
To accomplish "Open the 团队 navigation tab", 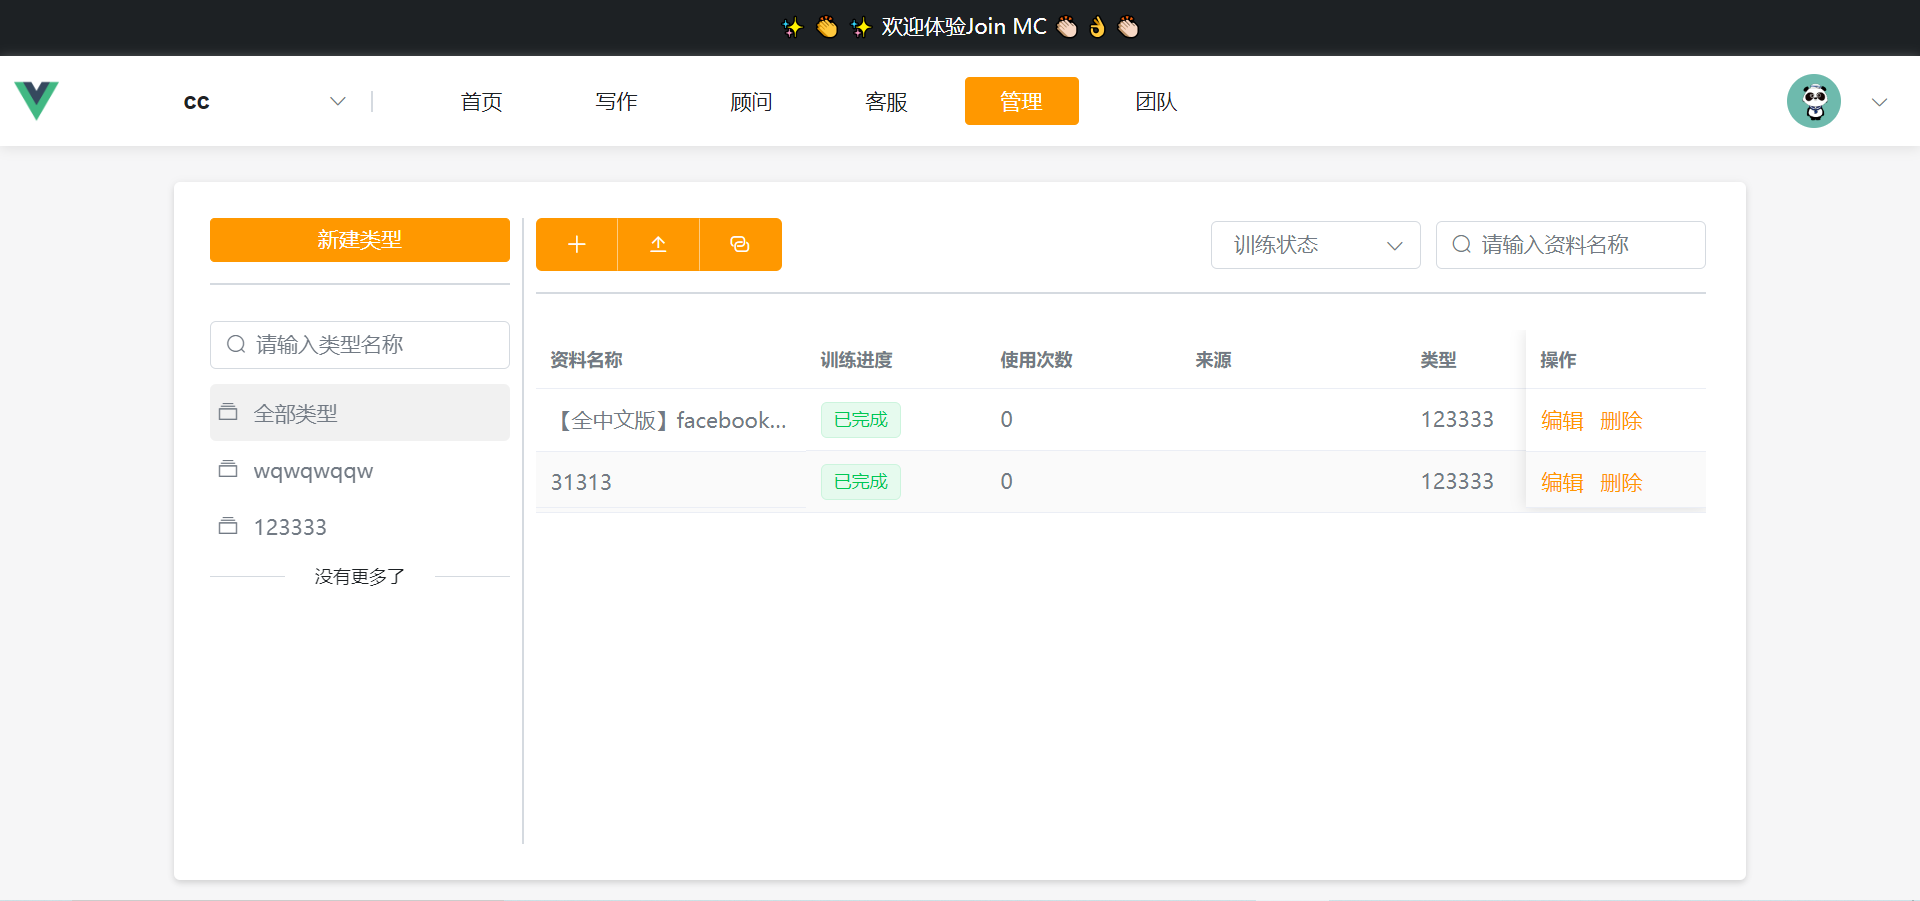I will [1156, 101].
